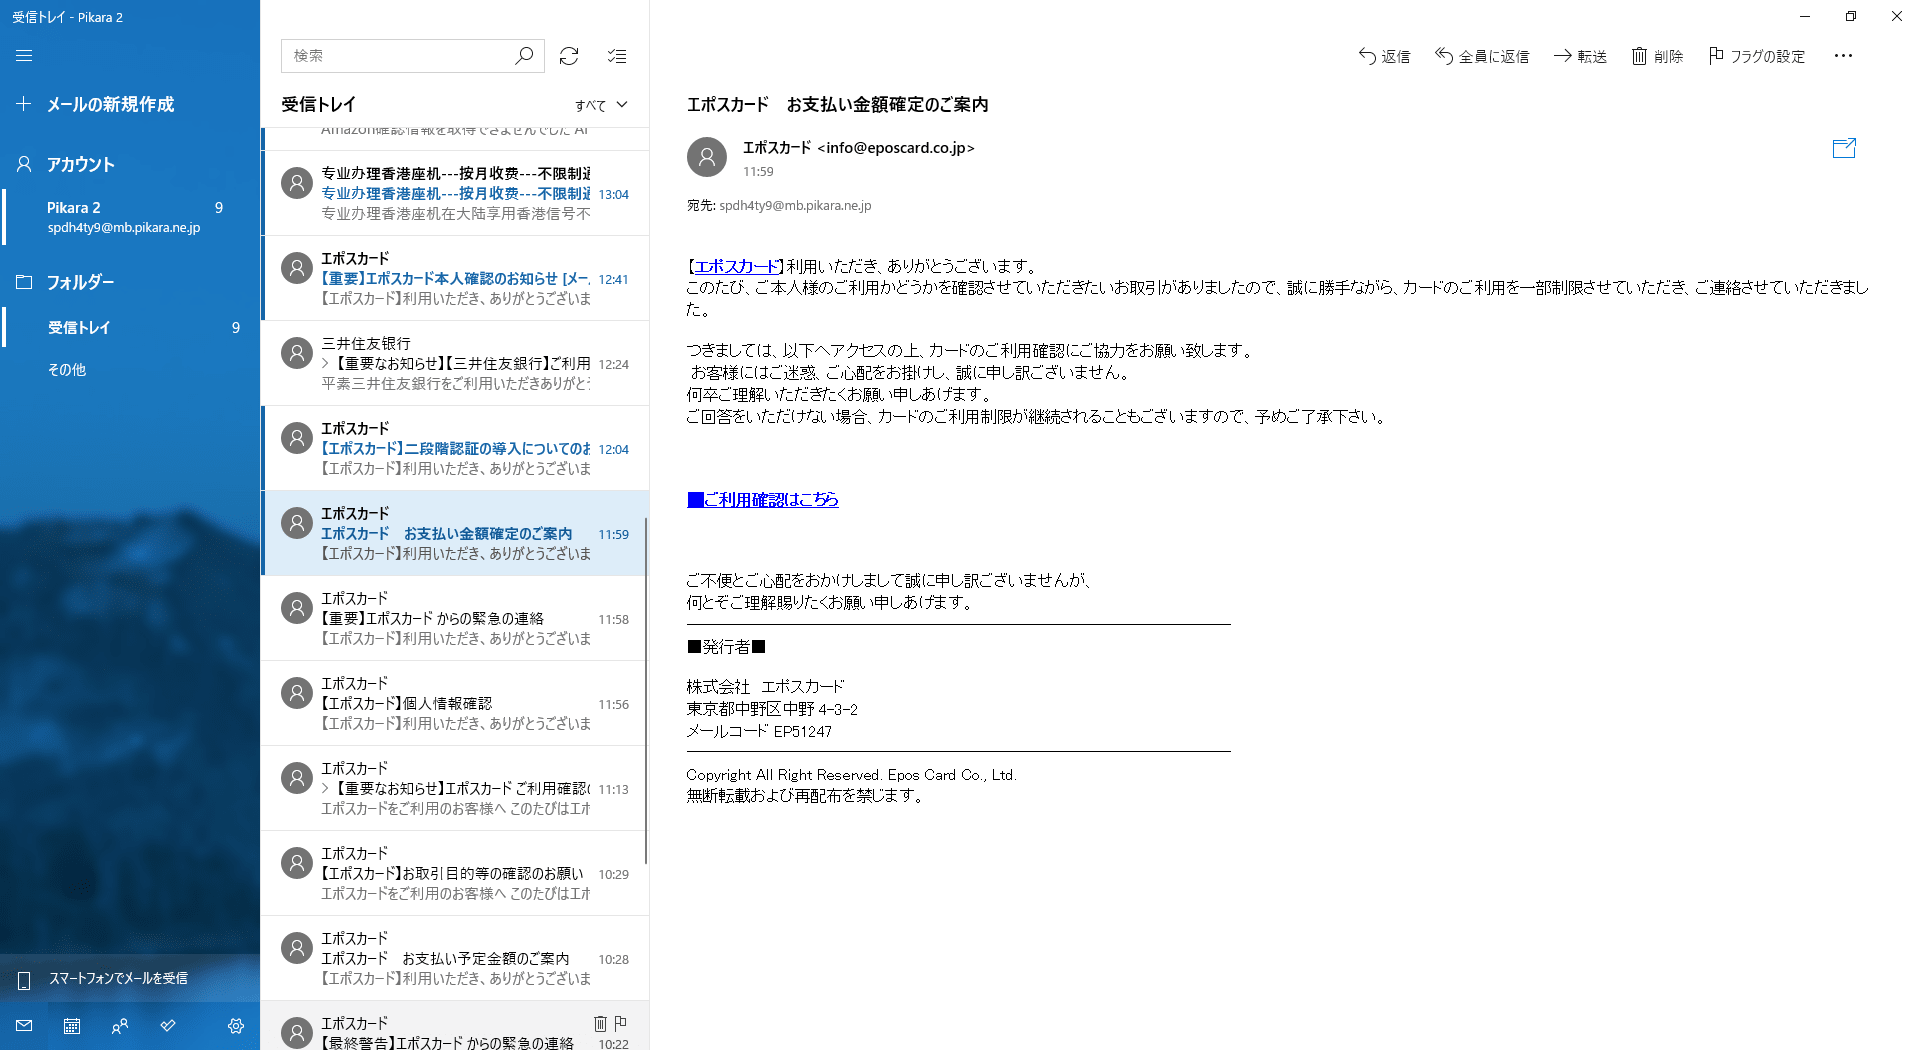1920x1050 pixels.
Task: Open the To Do checkmark icon
Action: (168, 1026)
